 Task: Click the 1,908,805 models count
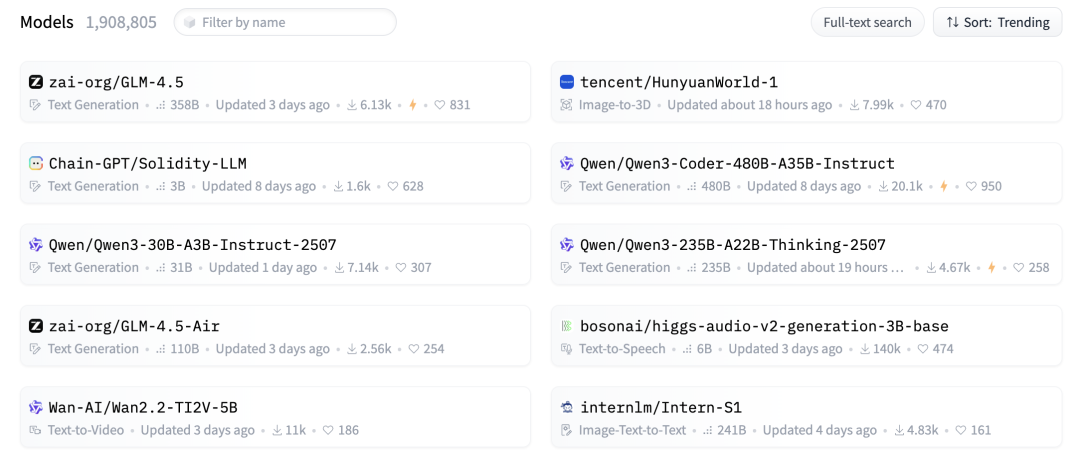click(121, 22)
